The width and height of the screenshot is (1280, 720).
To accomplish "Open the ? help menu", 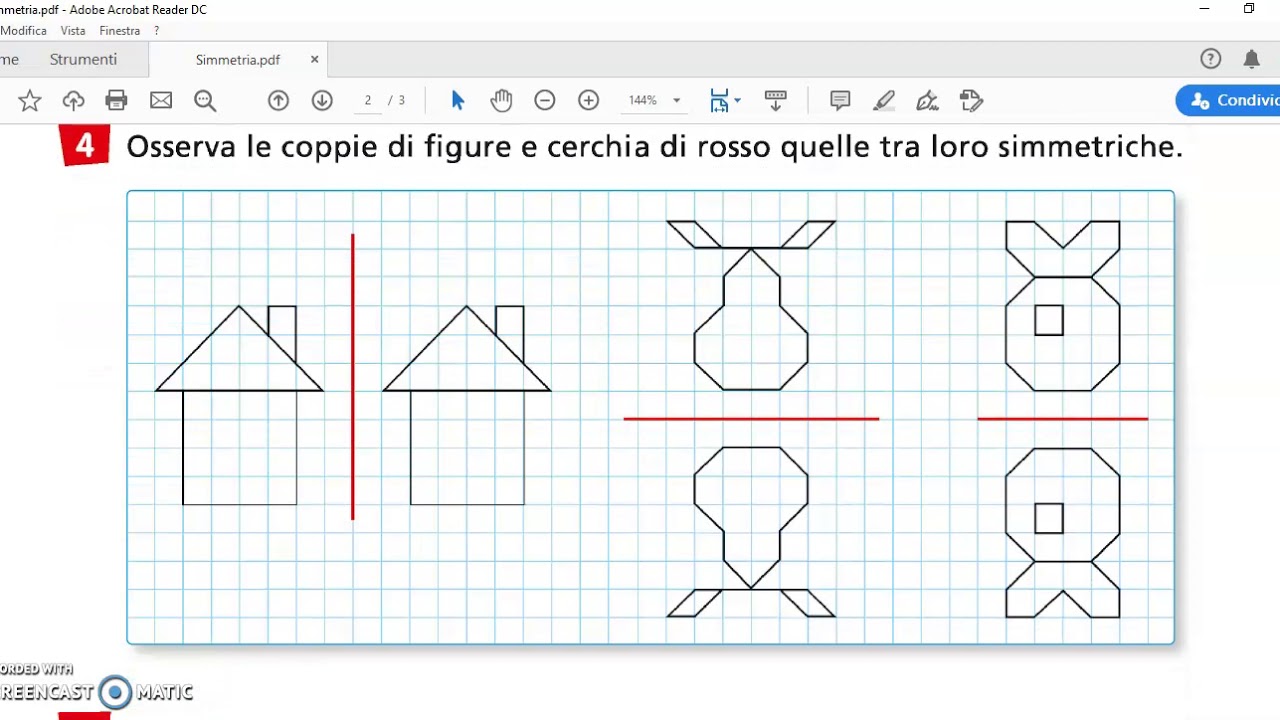I will click(157, 31).
